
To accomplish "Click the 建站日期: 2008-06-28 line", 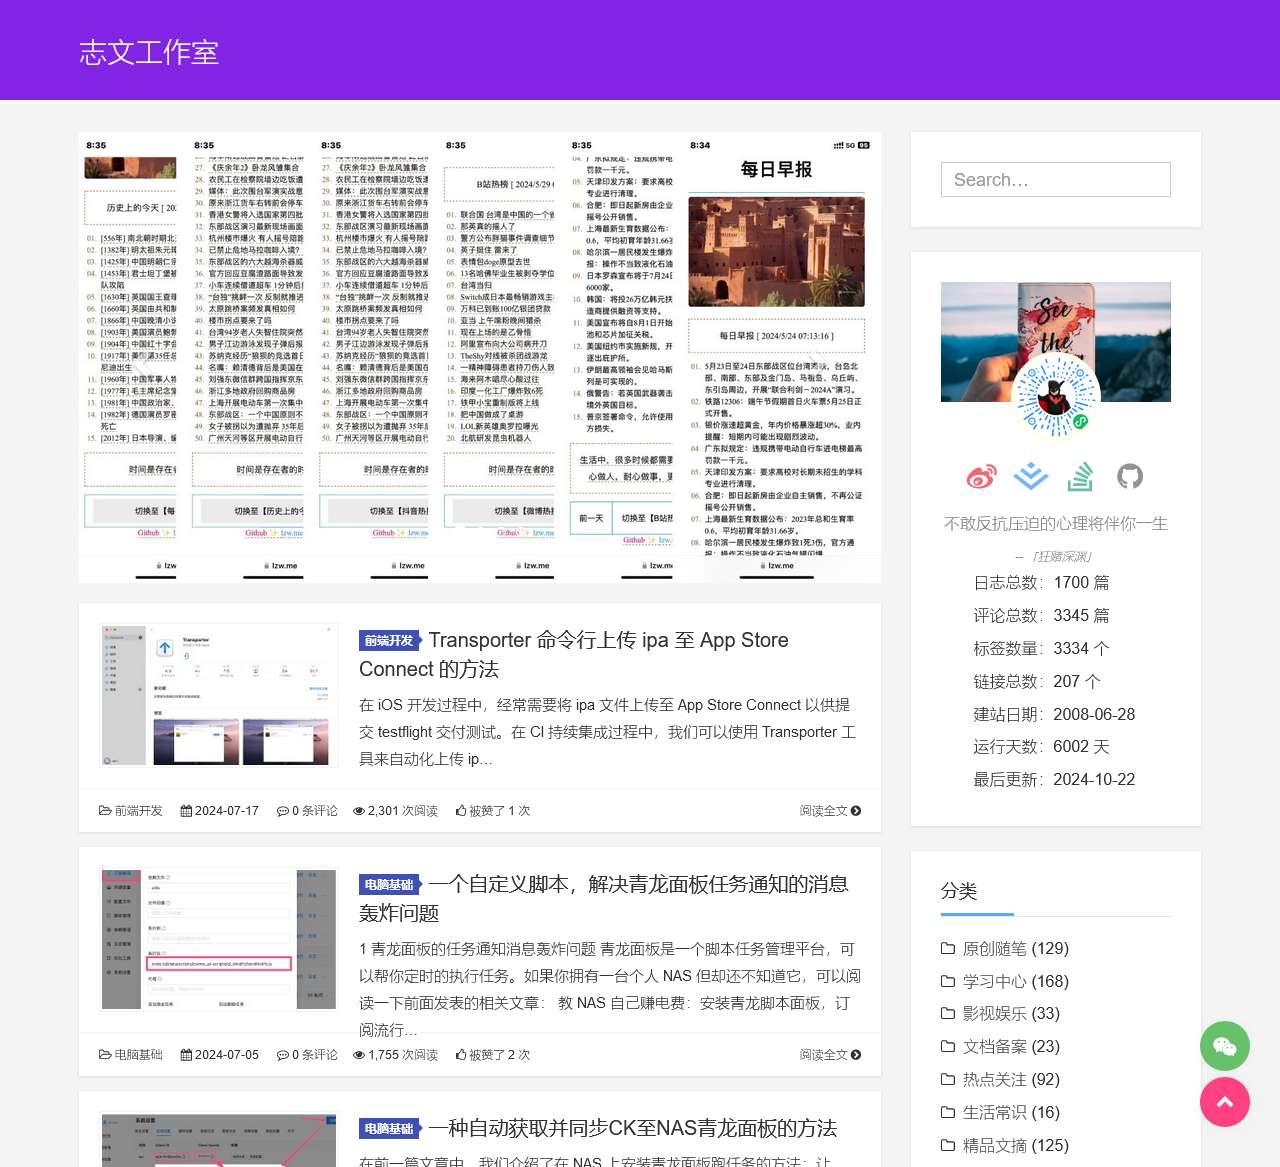I will tap(1054, 714).
